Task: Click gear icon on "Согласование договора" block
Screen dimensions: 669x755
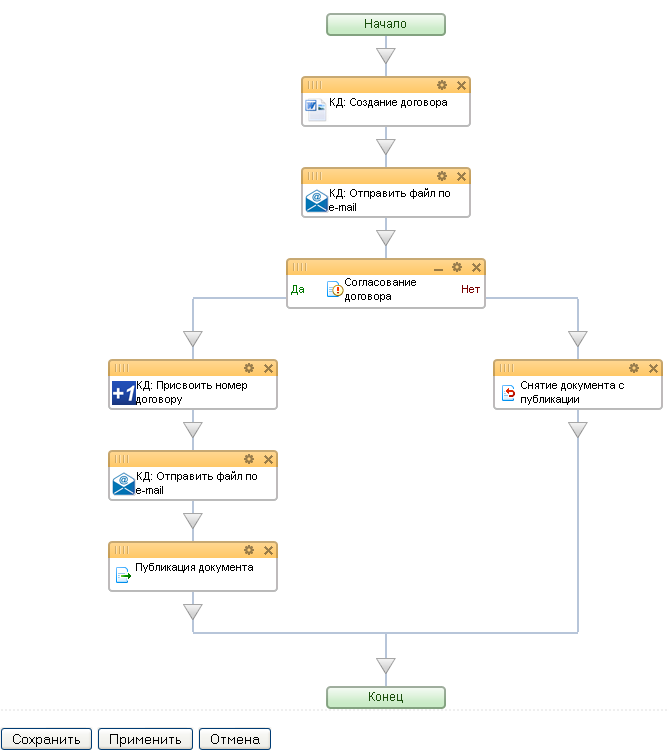Action: (x=457, y=267)
